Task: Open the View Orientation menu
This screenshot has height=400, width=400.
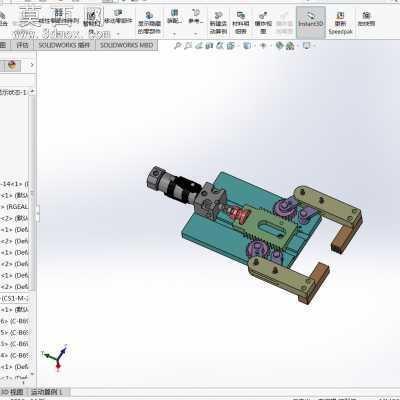Action: (x=231, y=46)
